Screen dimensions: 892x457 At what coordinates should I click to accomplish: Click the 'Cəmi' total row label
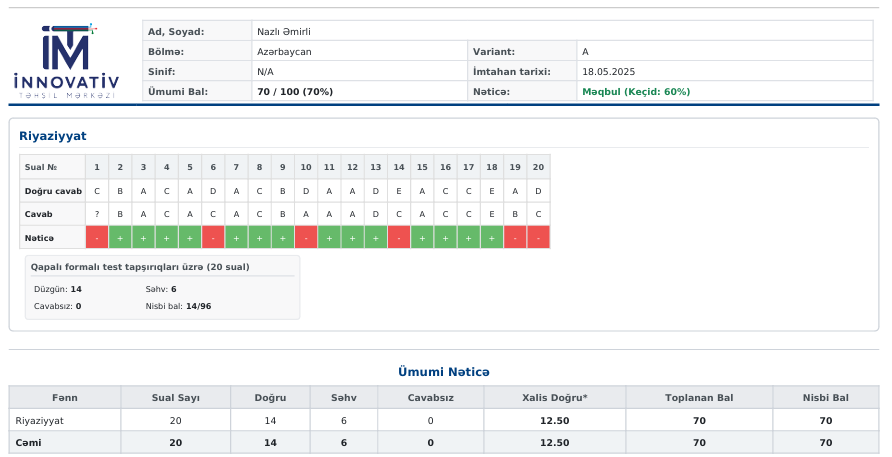[28, 443]
